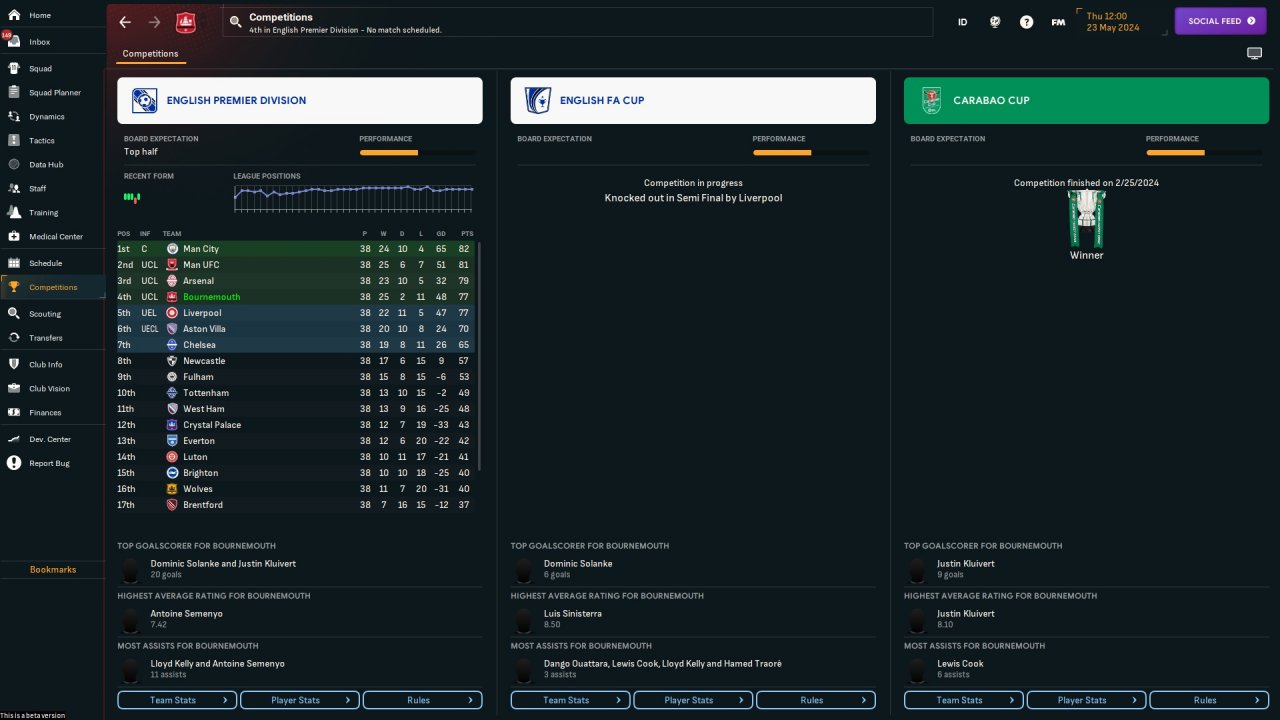
Task: Click the Carabao Cup trophy image
Action: coord(1086,218)
